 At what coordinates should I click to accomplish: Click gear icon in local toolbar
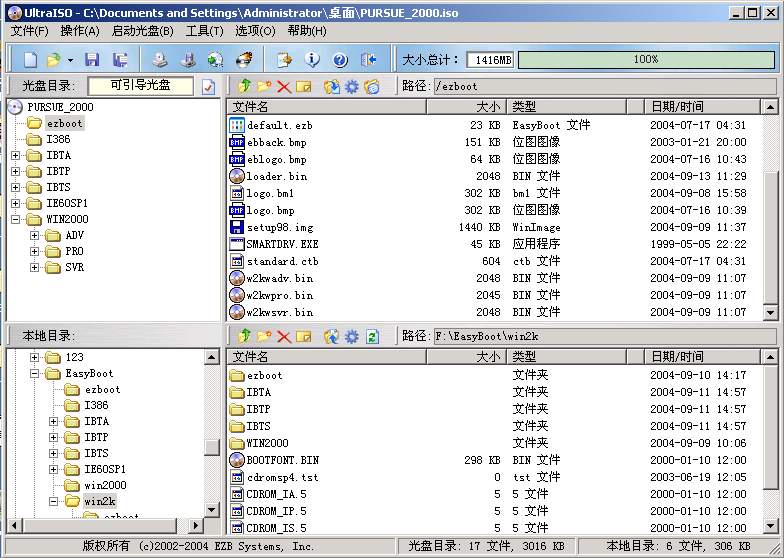[x=352, y=336]
